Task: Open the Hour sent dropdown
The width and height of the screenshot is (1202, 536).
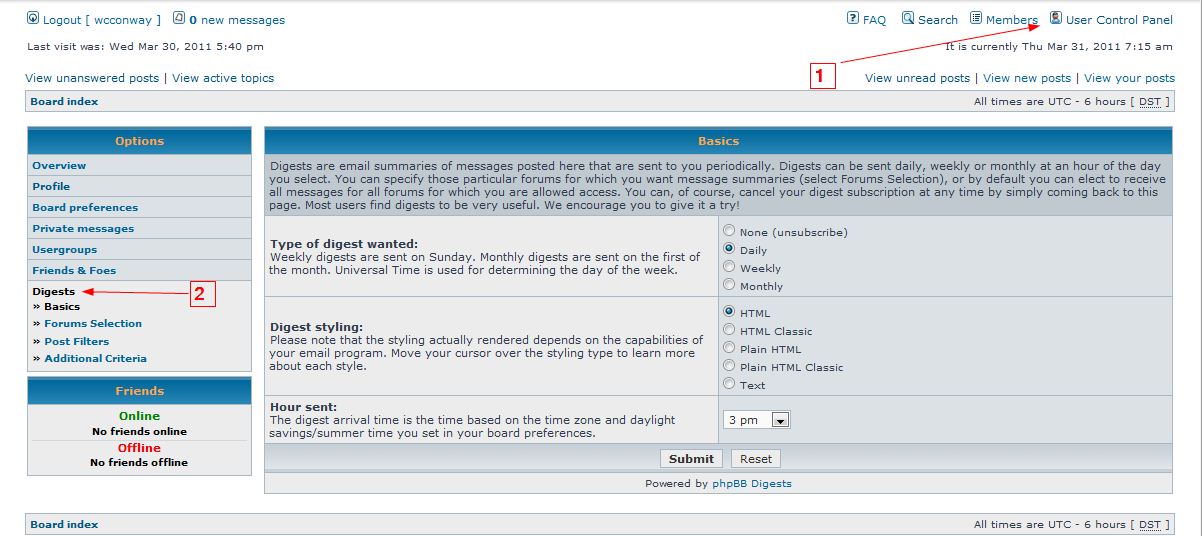Action: tap(756, 420)
